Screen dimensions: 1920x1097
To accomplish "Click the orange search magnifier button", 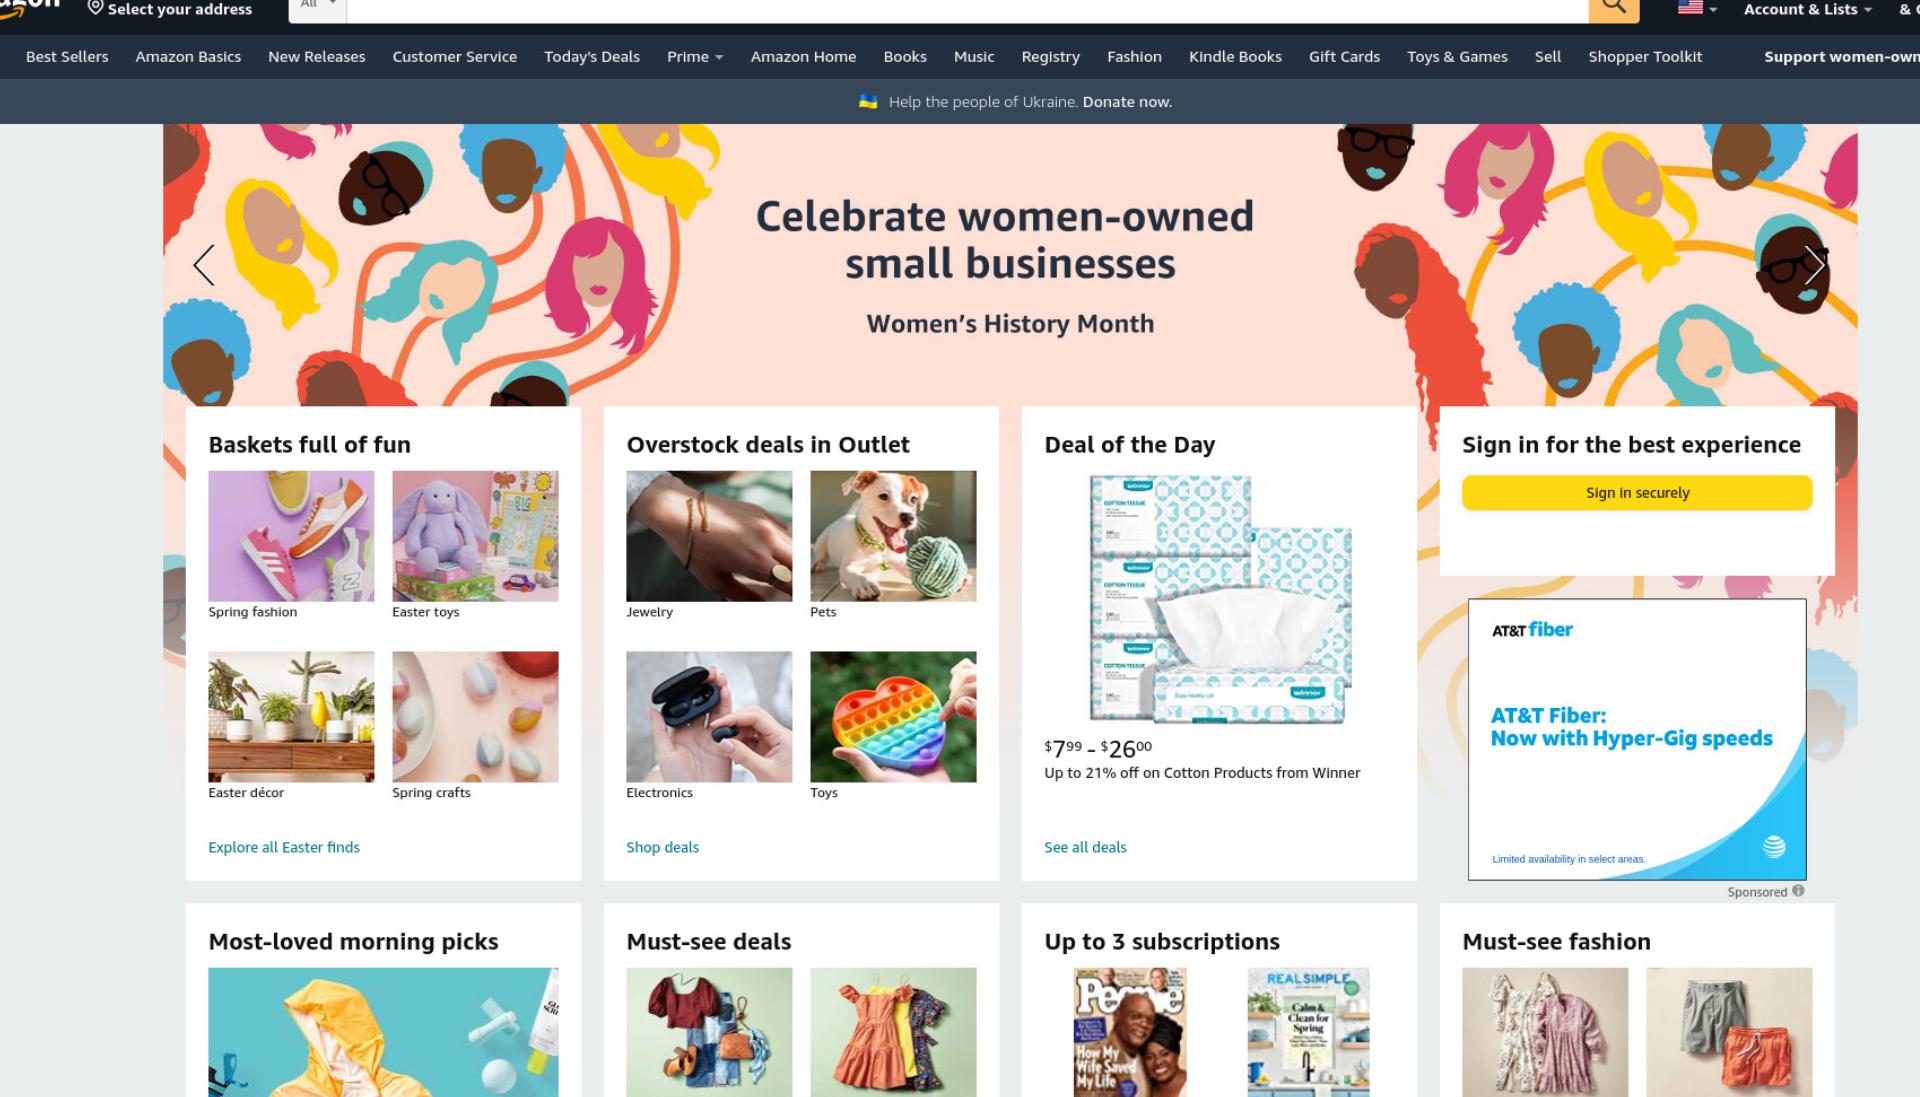I will 1613,8.
